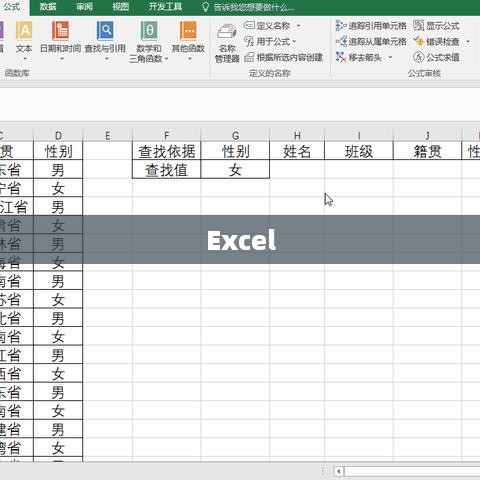Screen dimensions: 480x480
Task: Select column E header
Action: coord(107,135)
